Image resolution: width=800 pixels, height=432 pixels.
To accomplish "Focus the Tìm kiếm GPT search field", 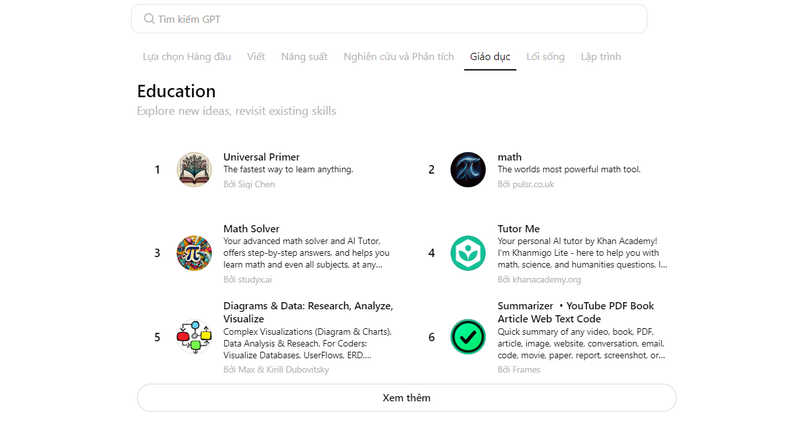I will click(x=389, y=19).
